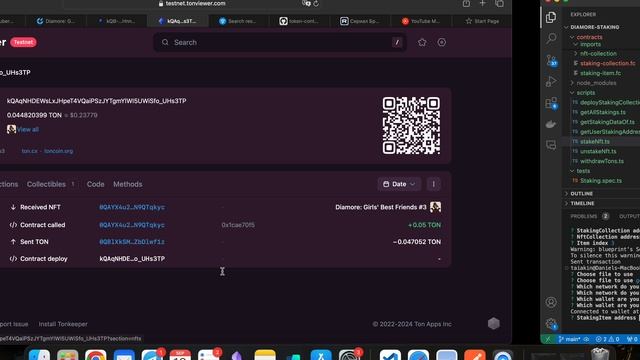Open Notes from the Dock
640x360 pixels.
265,355
